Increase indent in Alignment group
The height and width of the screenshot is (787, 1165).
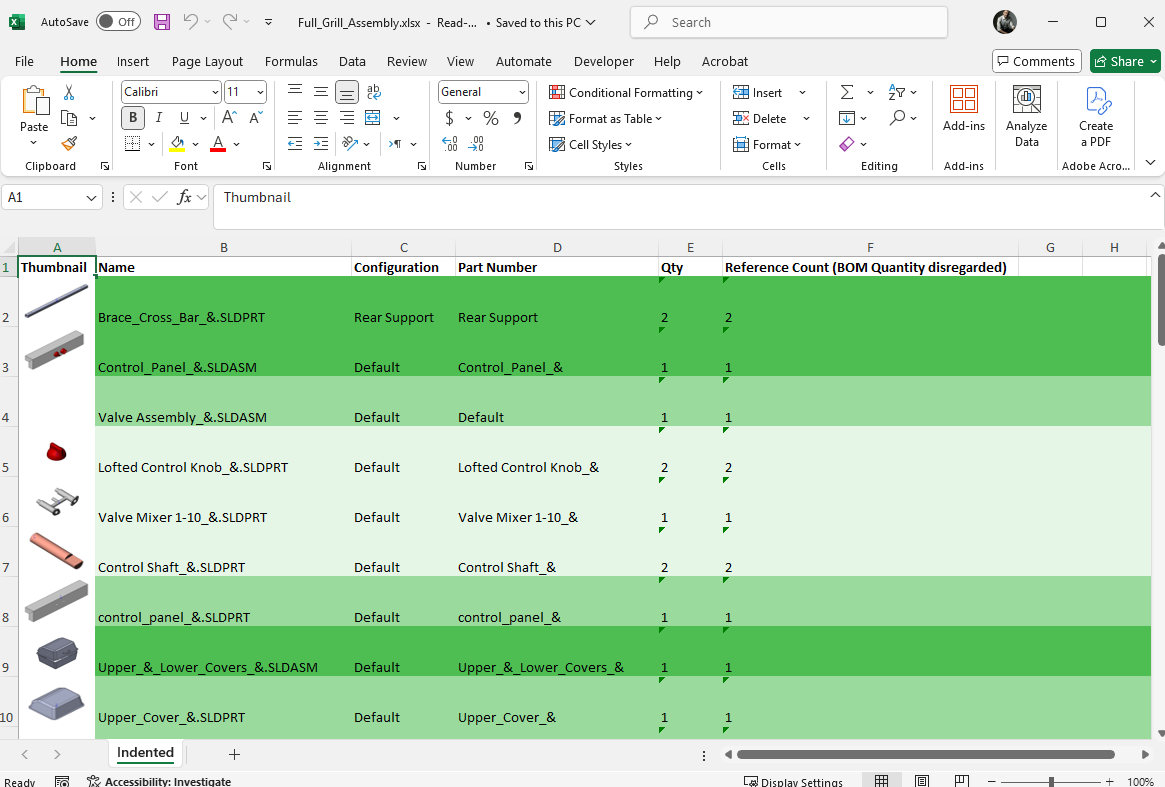tap(321, 143)
